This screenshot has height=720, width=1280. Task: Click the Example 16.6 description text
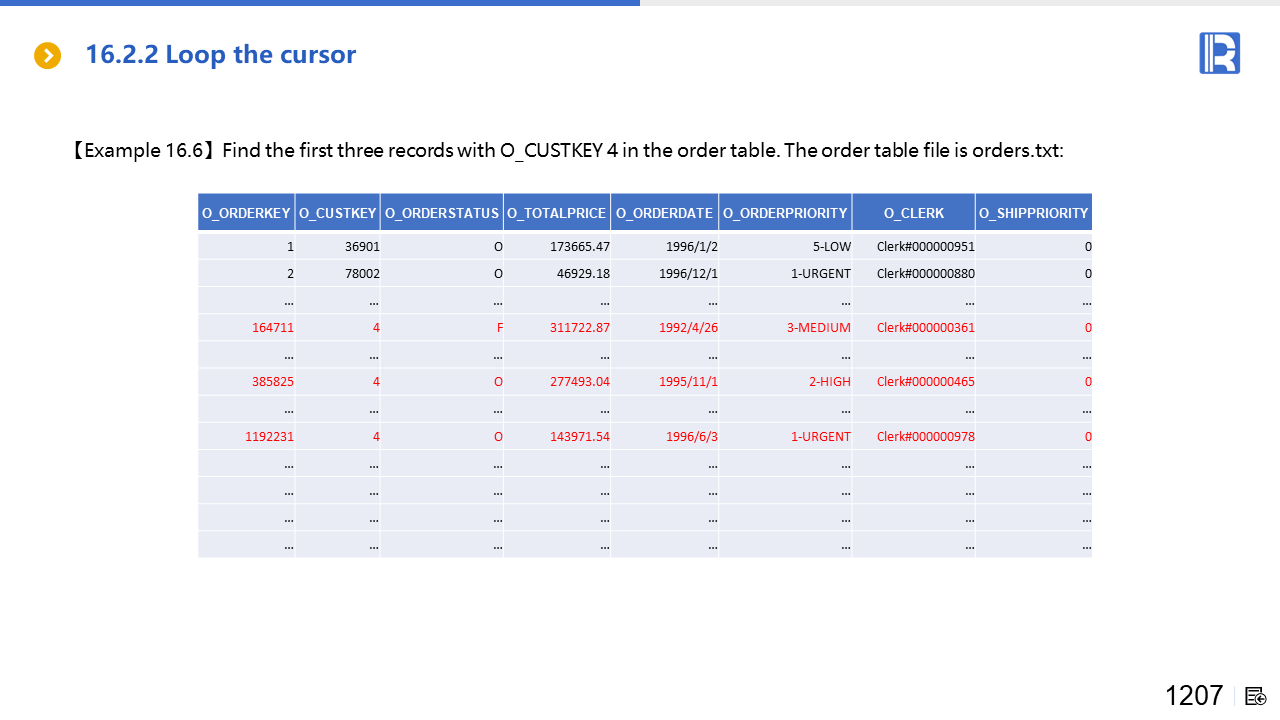[x=566, y=151]
